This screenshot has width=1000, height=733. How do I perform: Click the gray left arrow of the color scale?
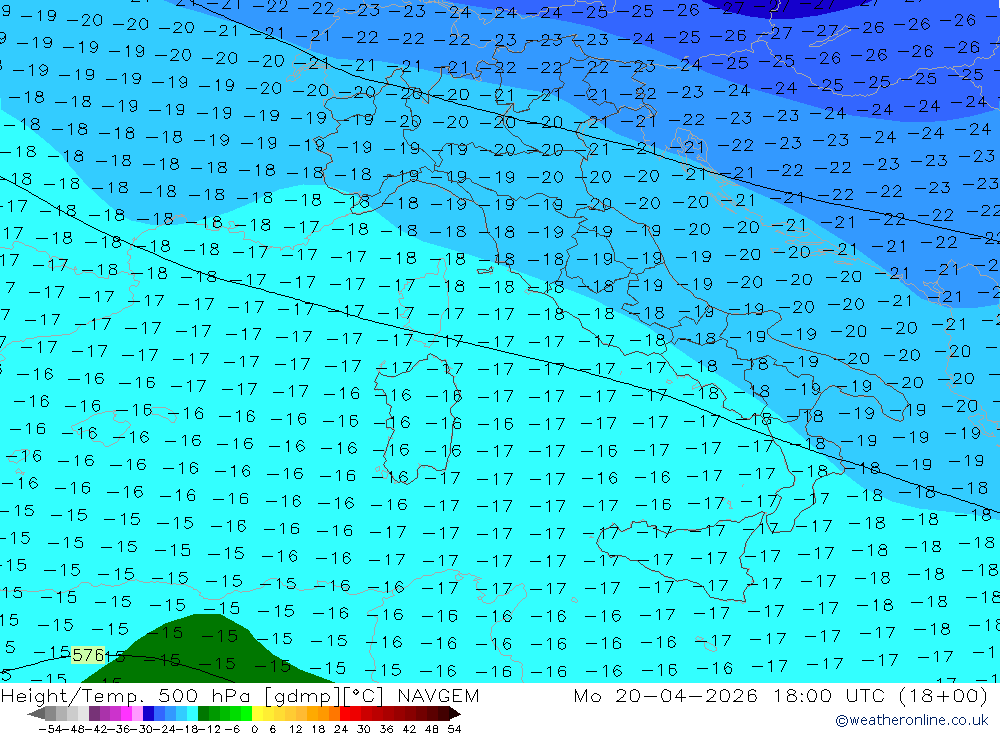point(36,714)
